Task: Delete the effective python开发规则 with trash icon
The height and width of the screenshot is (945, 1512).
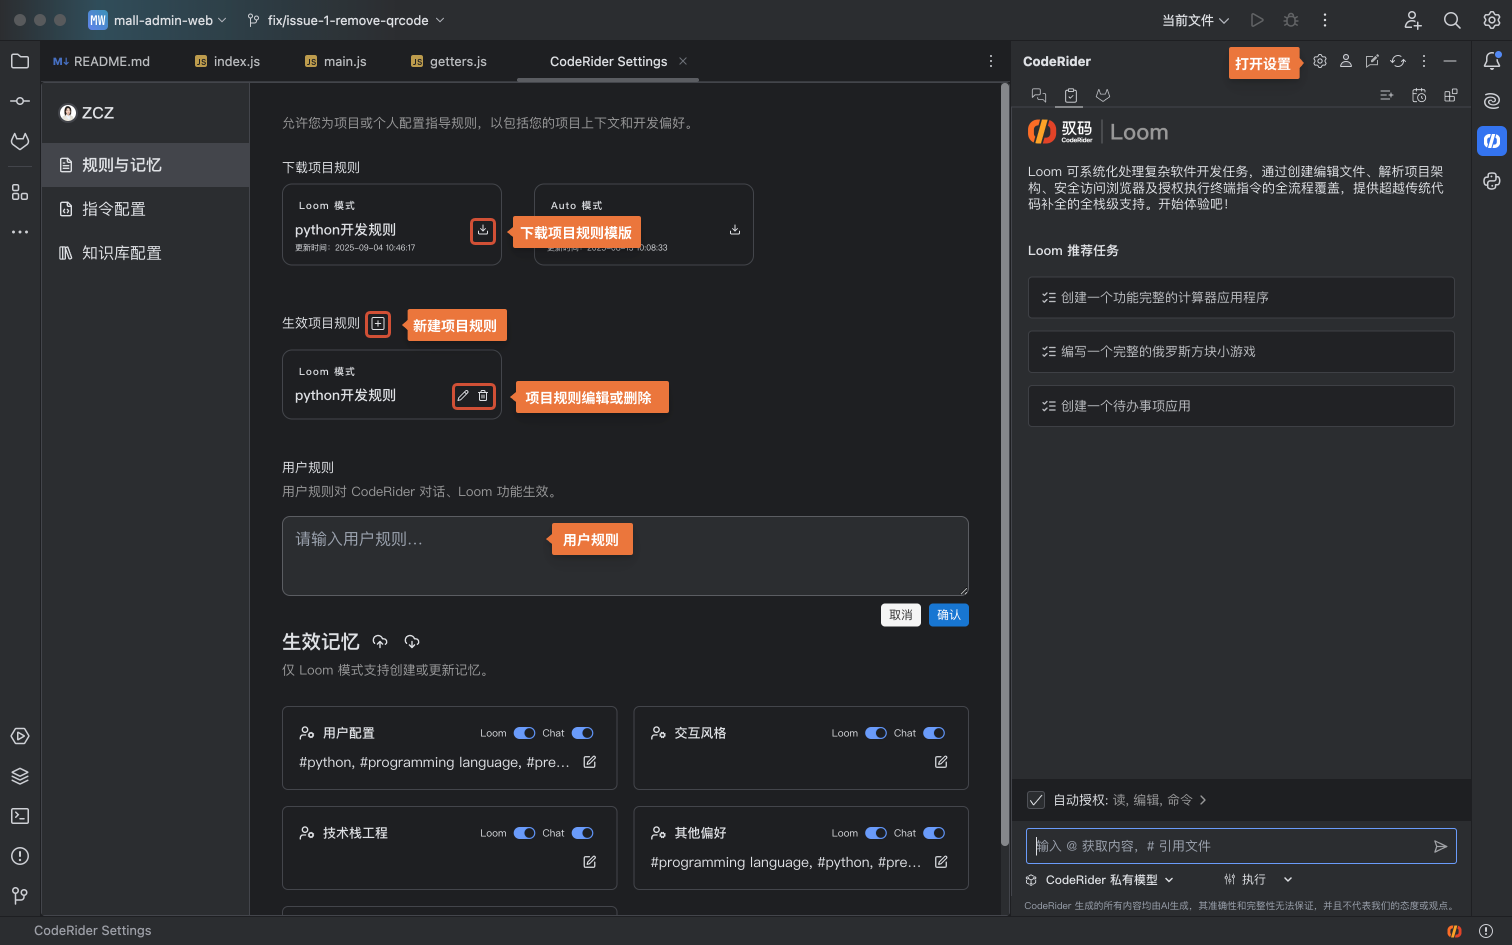Action: pyautogui.click(x=483, y=396)
